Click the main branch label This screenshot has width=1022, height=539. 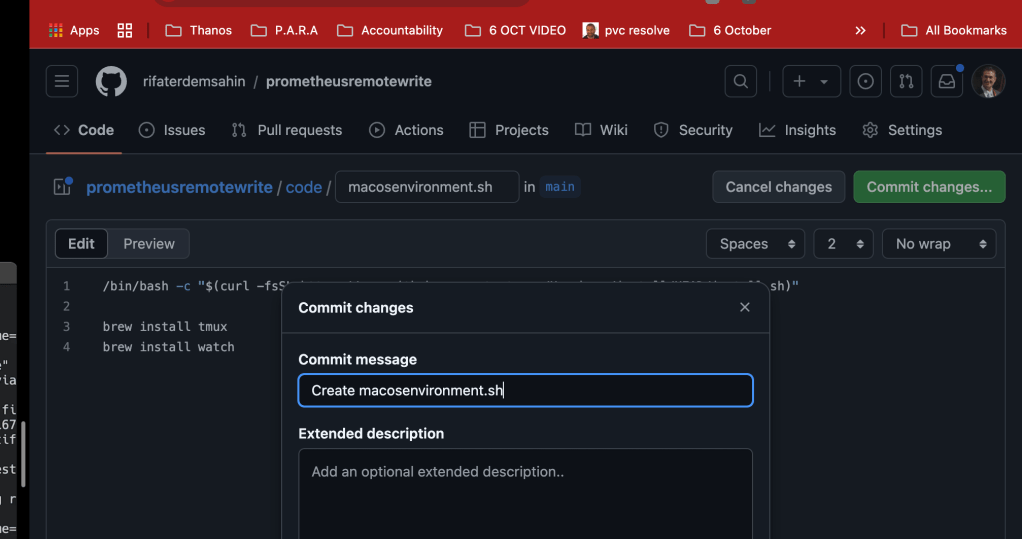[x=560, y=187]
